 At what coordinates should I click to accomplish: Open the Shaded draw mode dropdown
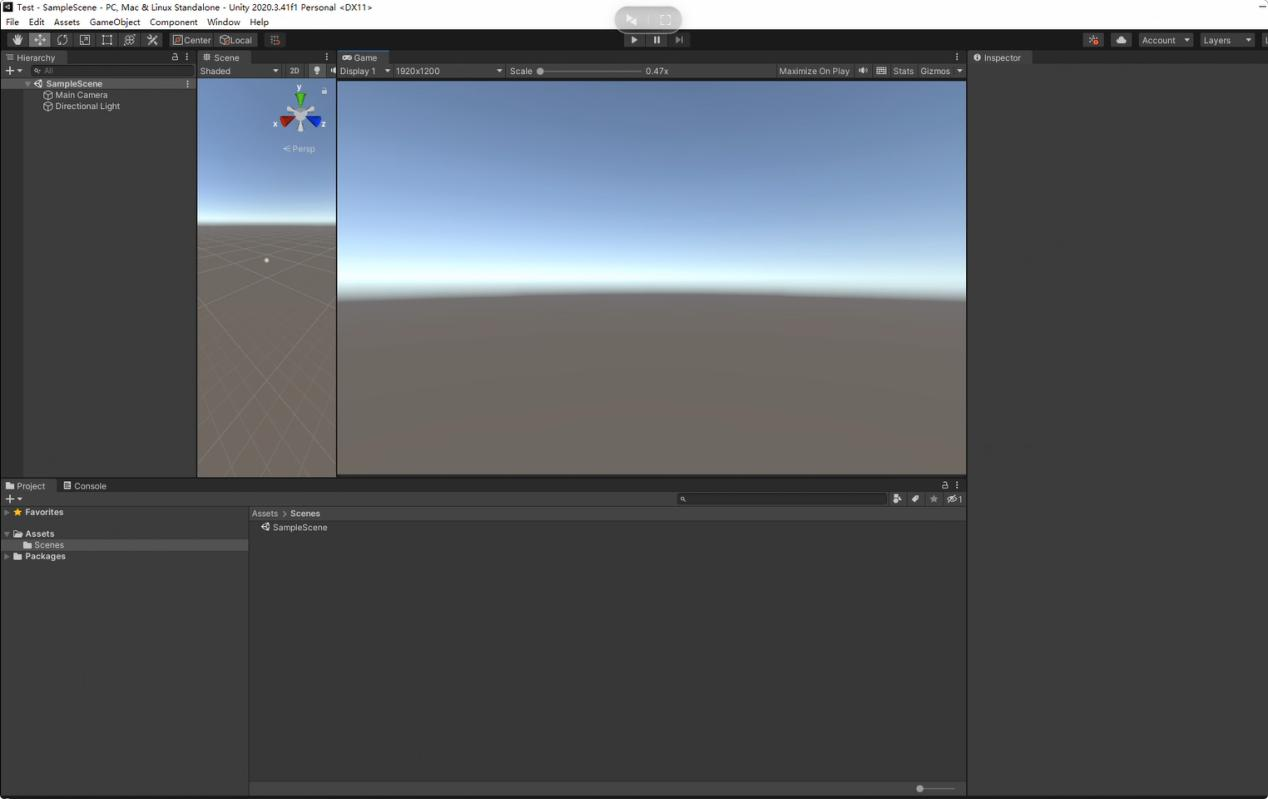coord(239,71)
